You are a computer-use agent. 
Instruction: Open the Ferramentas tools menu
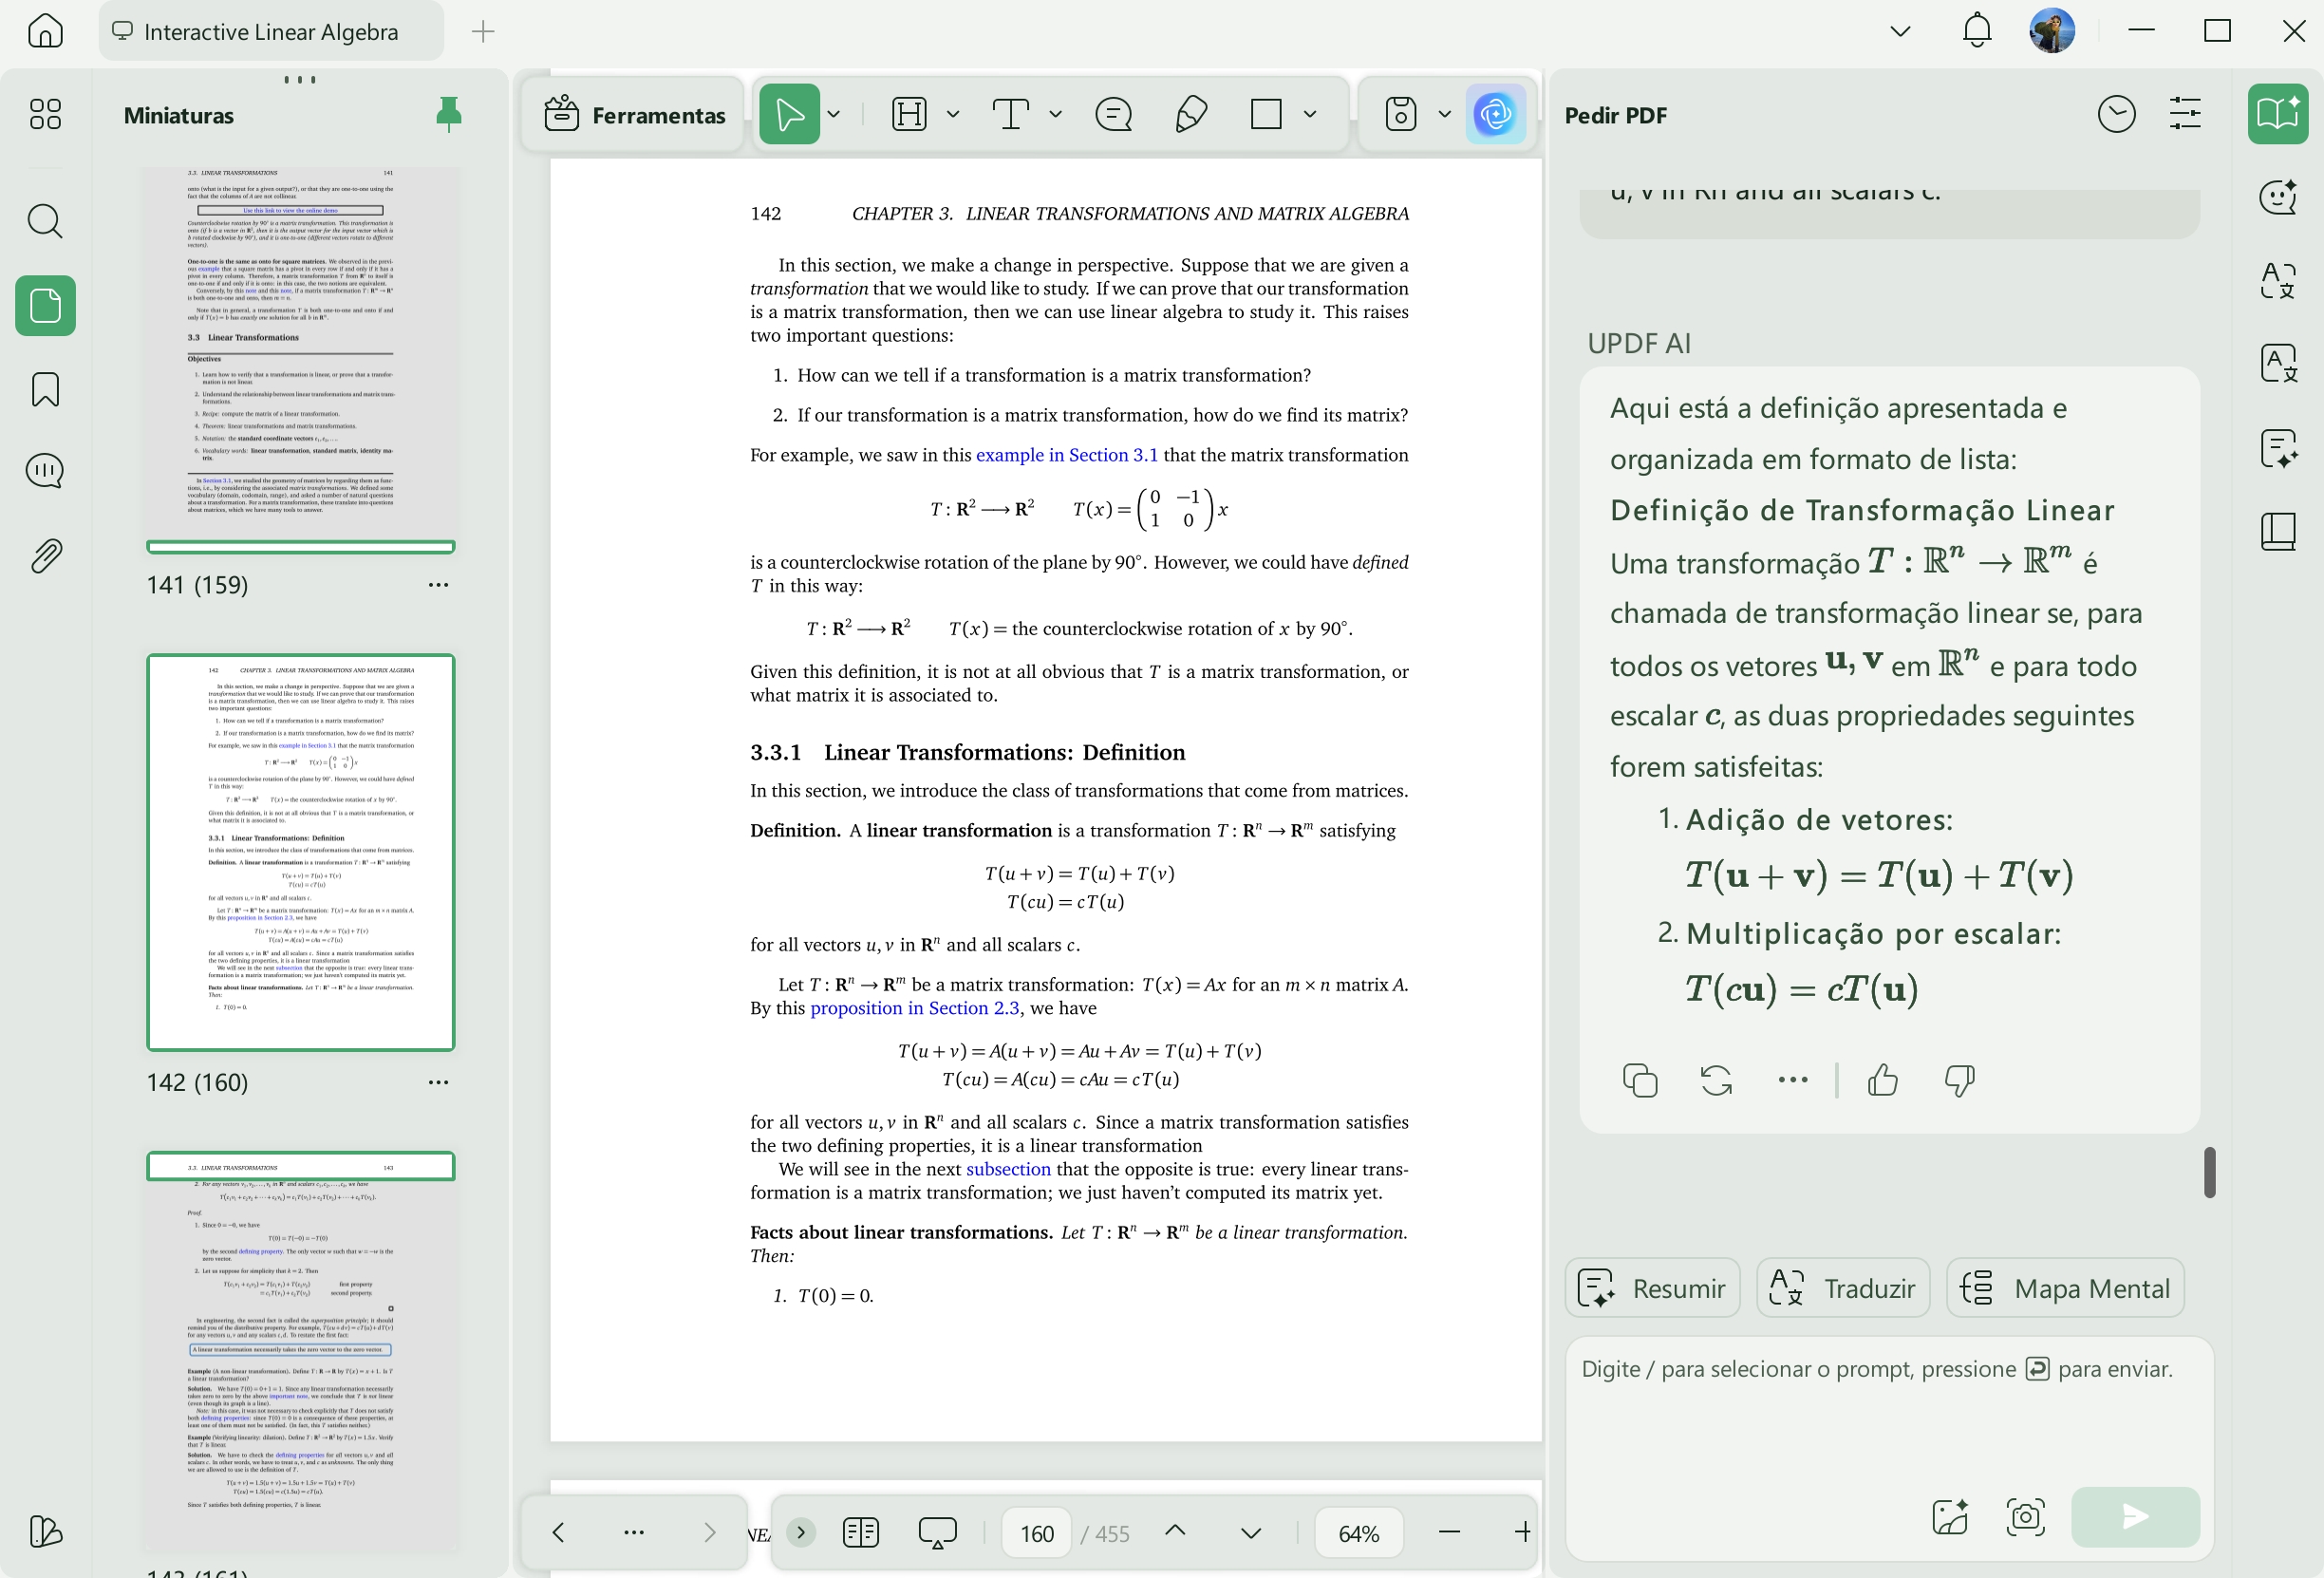634,115
